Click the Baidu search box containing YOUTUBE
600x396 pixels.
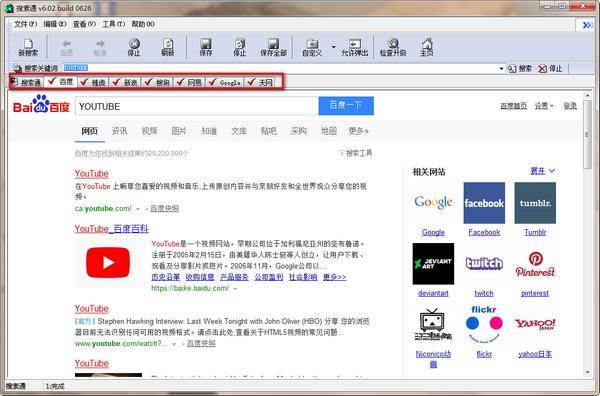197,106
